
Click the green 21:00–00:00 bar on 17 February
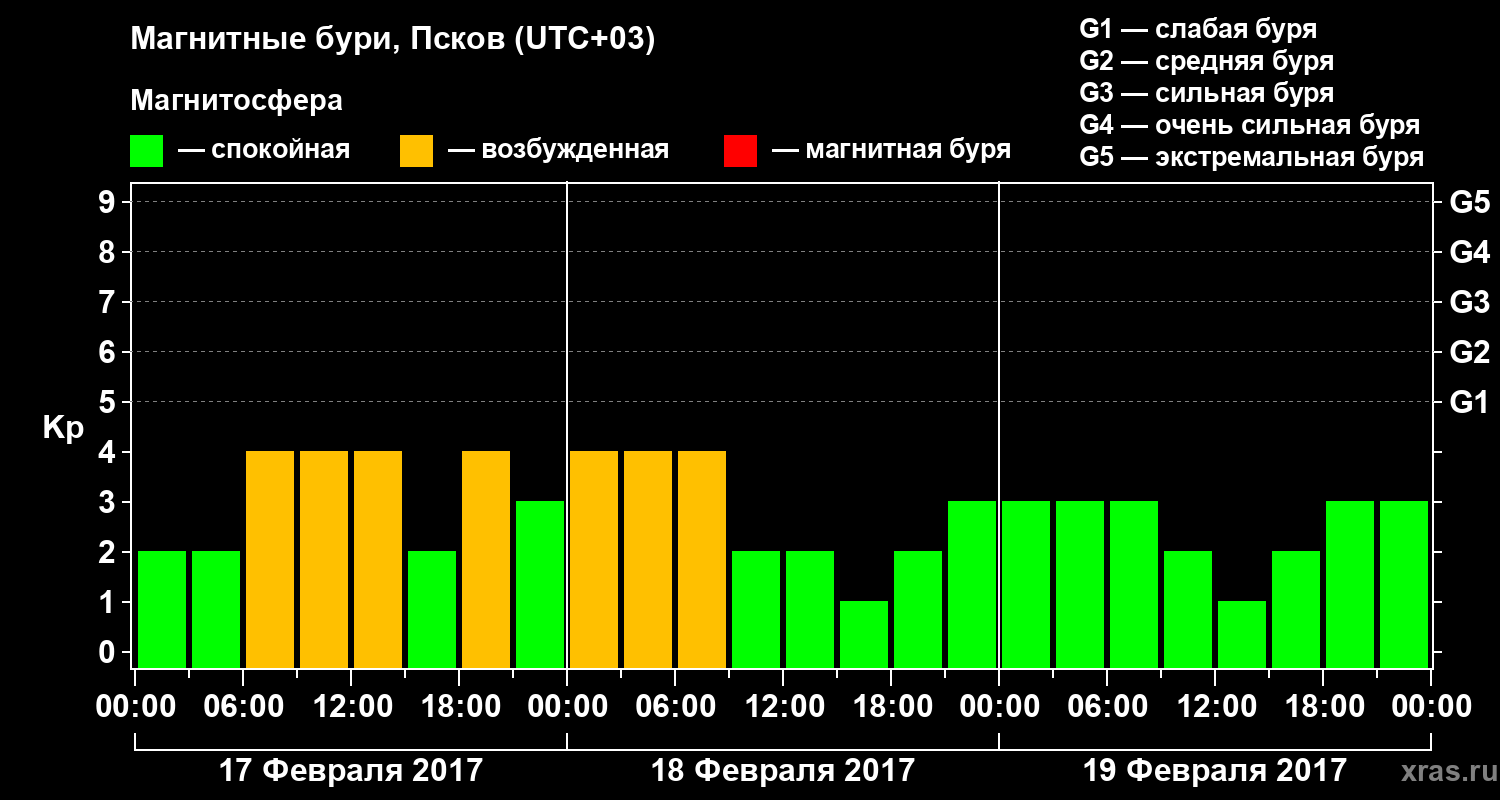pos(540,584)
